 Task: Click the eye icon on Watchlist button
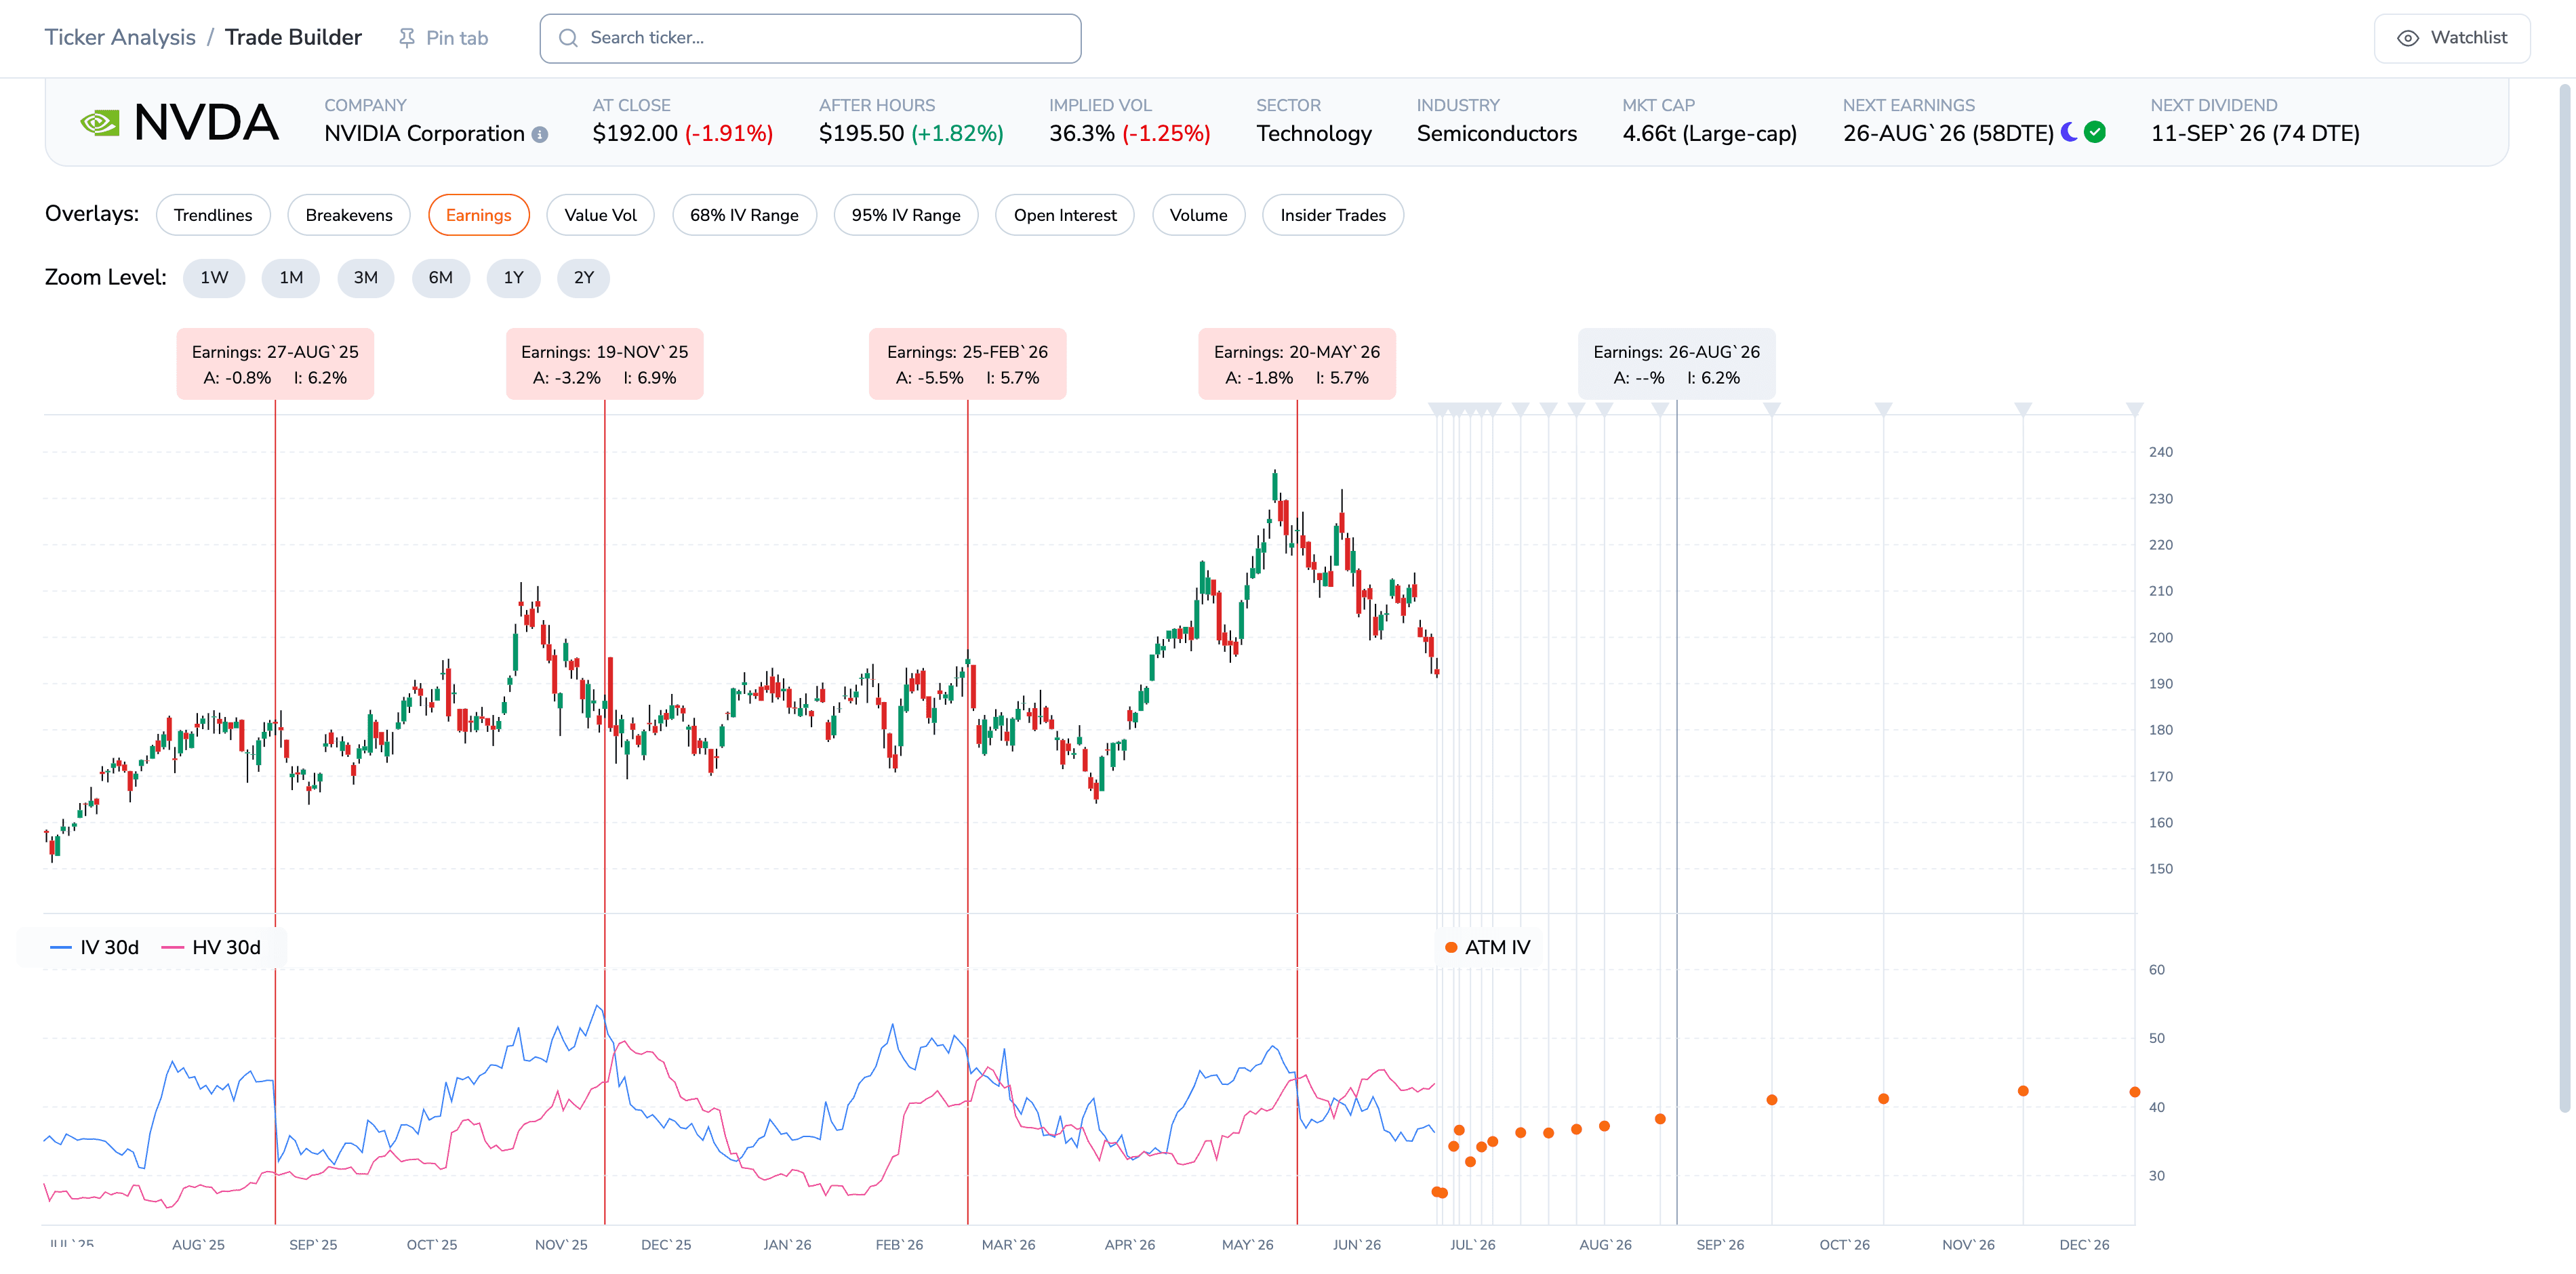tap(2408, 38)
